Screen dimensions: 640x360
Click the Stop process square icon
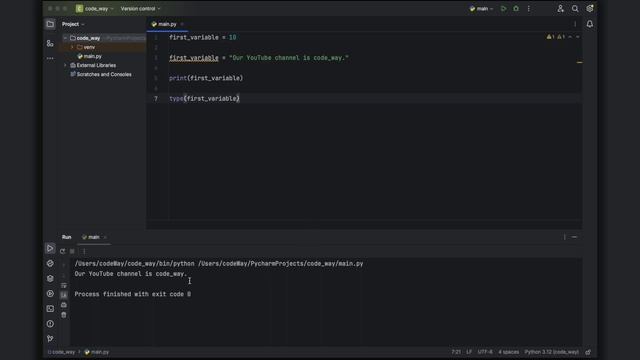[x=72, y=251]
